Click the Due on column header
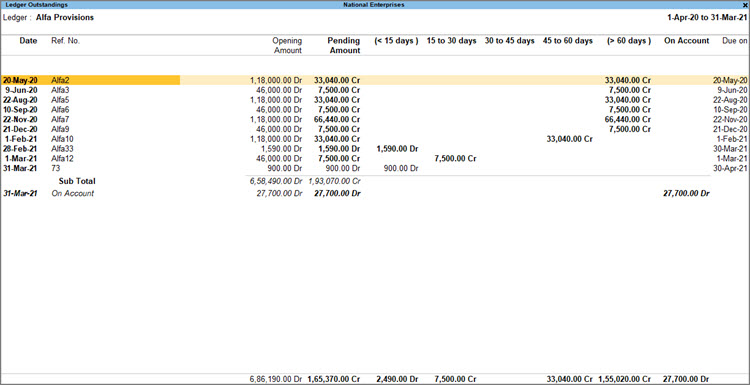 pos(735,41)
